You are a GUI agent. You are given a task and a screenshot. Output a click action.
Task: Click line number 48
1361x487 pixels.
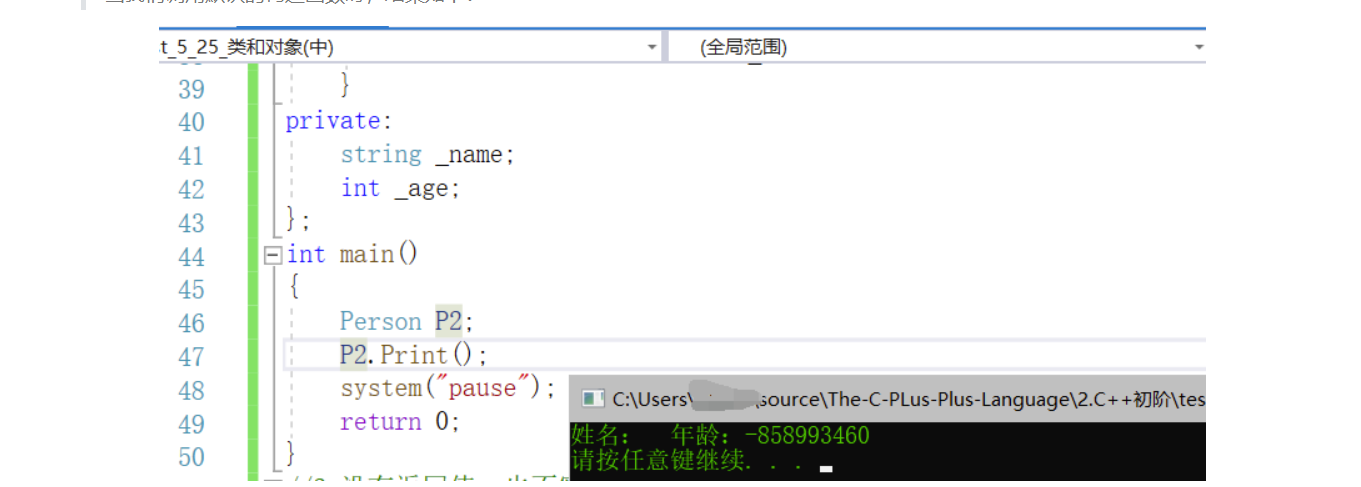point(191,391)
